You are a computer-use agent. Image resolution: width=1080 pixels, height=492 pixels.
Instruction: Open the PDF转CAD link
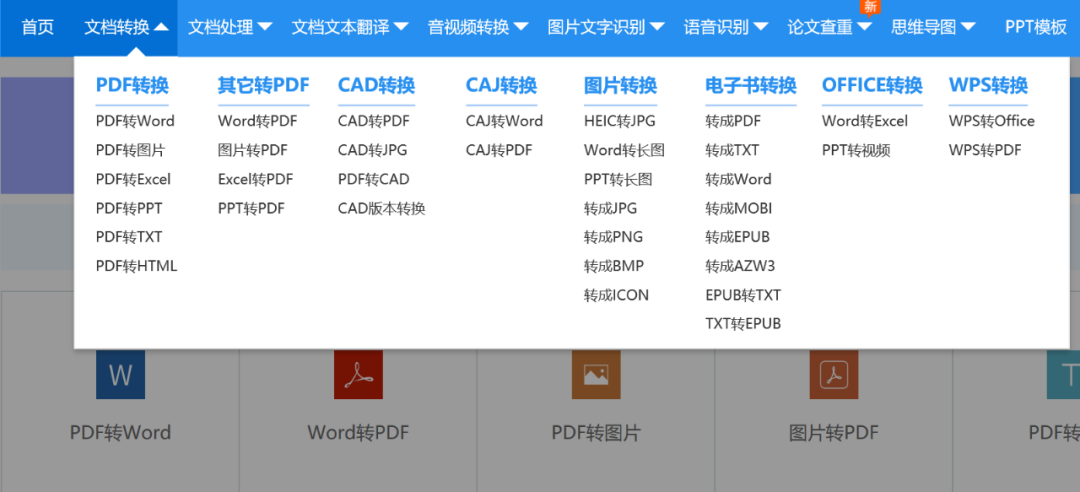click(x=374, y=179)
